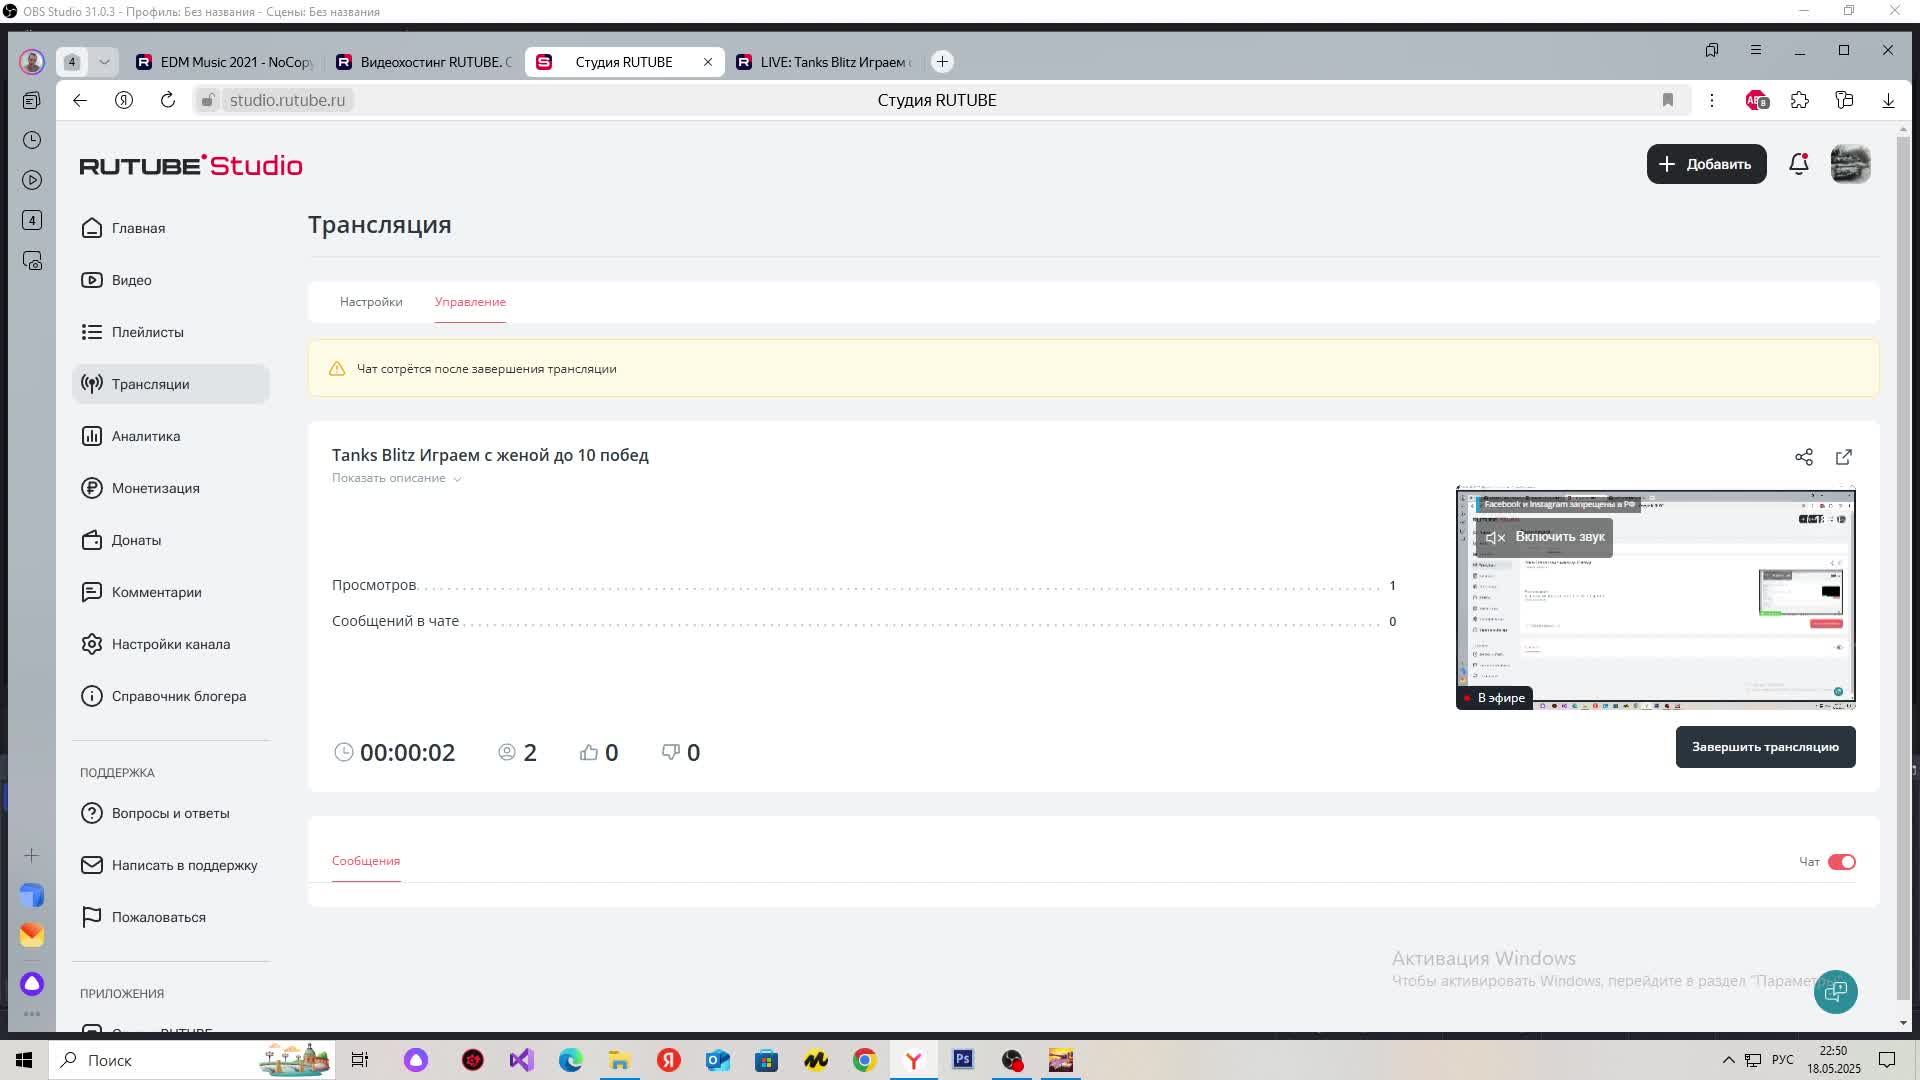Open OBS Studio from the taskbar
The height and width of the screenshot is (1080, 1920).
coord(1012,1060)
